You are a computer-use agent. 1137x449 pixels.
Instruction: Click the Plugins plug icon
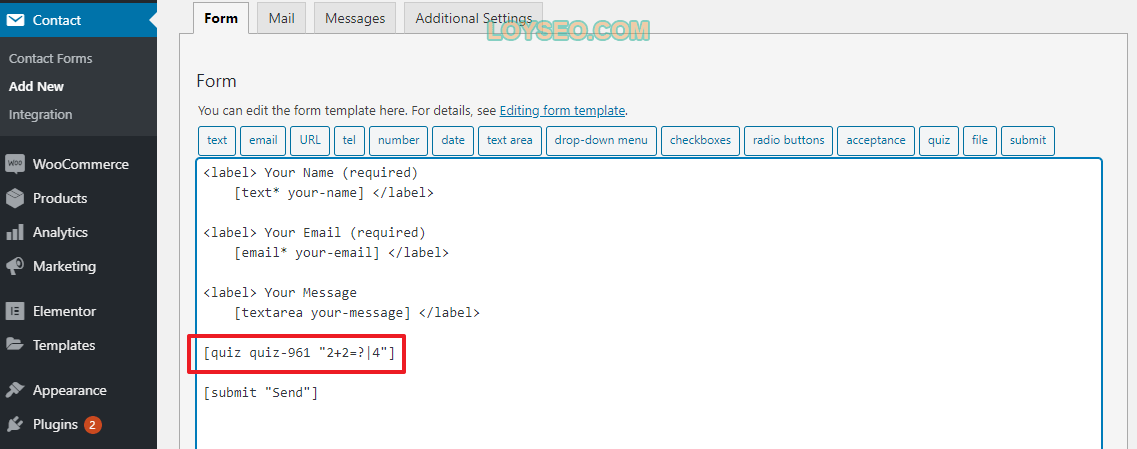tap(15, 424)
